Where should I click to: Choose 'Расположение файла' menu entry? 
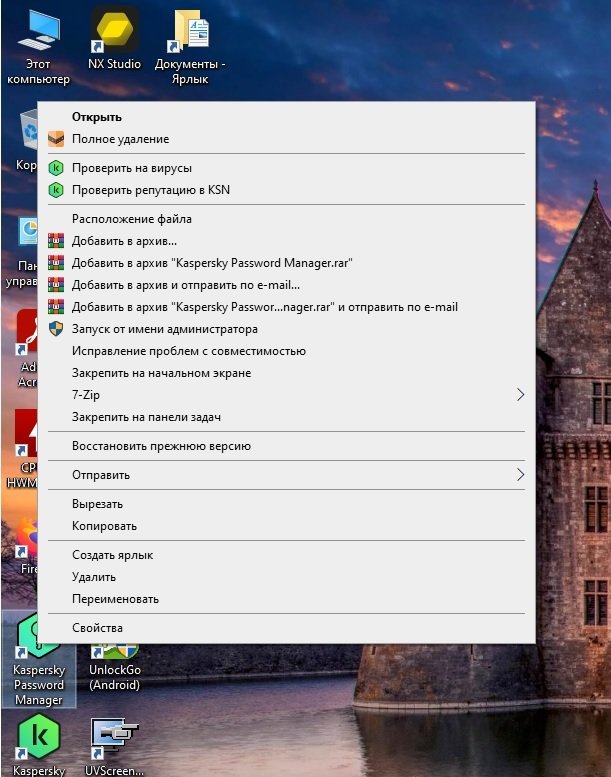(286, 219)
